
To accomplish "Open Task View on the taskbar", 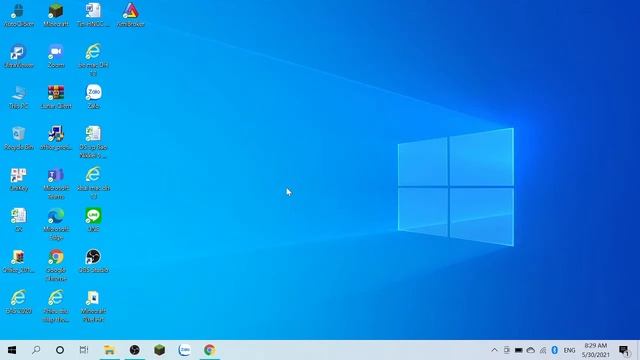I will tap(84, 350).
